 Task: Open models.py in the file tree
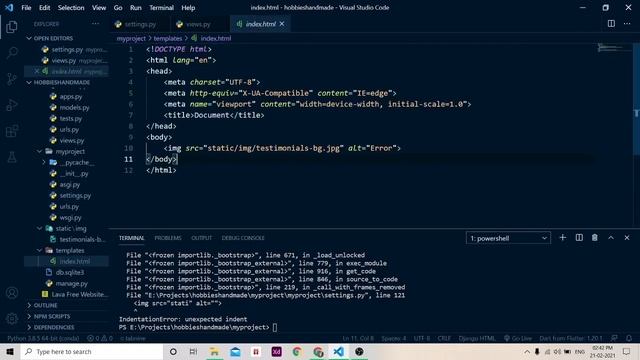pyautogui.click(x=74, y=107)
